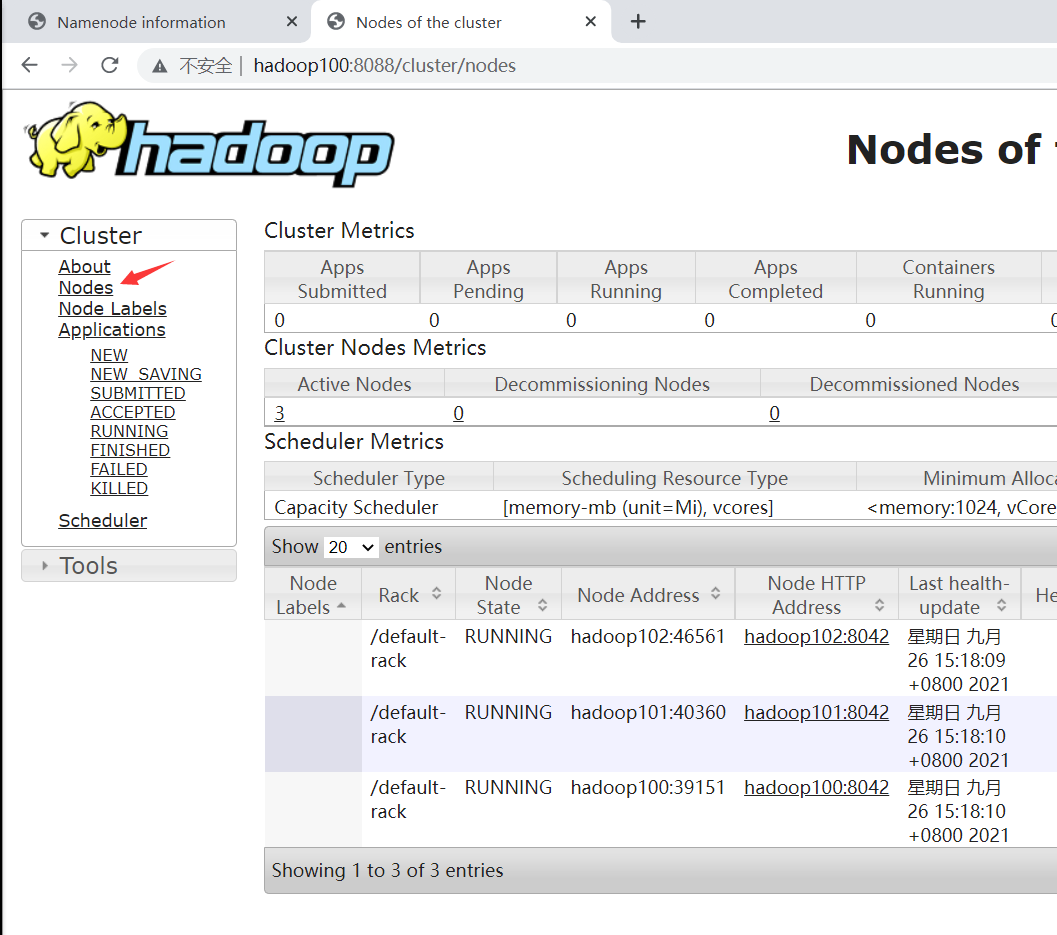Open the Node Labels link
The height and width of the screenshot is (935, 1057).
point(113,309)
